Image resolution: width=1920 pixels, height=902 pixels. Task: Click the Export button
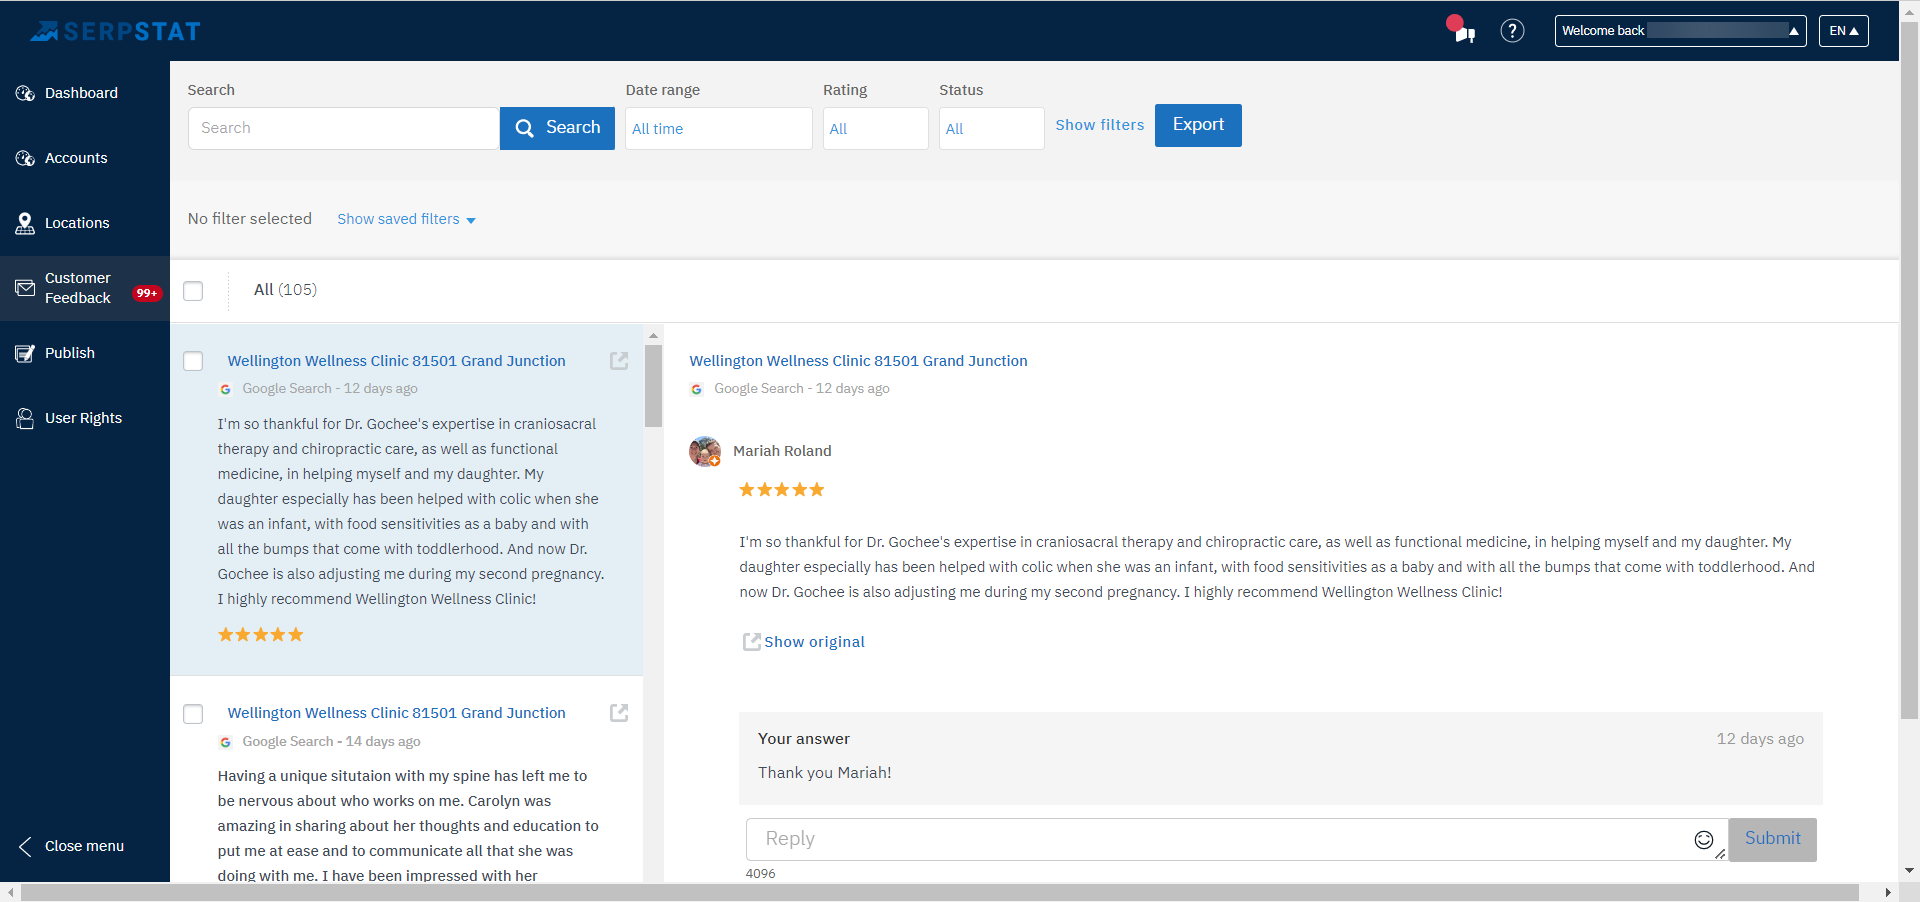tap(1198, 125)
